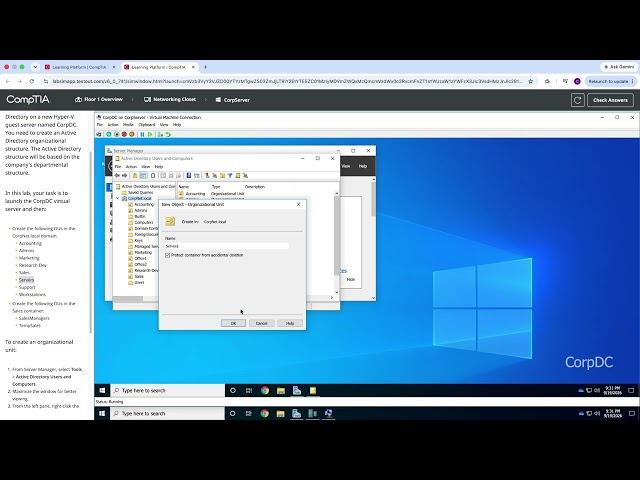The width and height of the screenshot is (640, 480).
Task: Click Server Manager icon on inner VM taskbar
Action: 297,391
